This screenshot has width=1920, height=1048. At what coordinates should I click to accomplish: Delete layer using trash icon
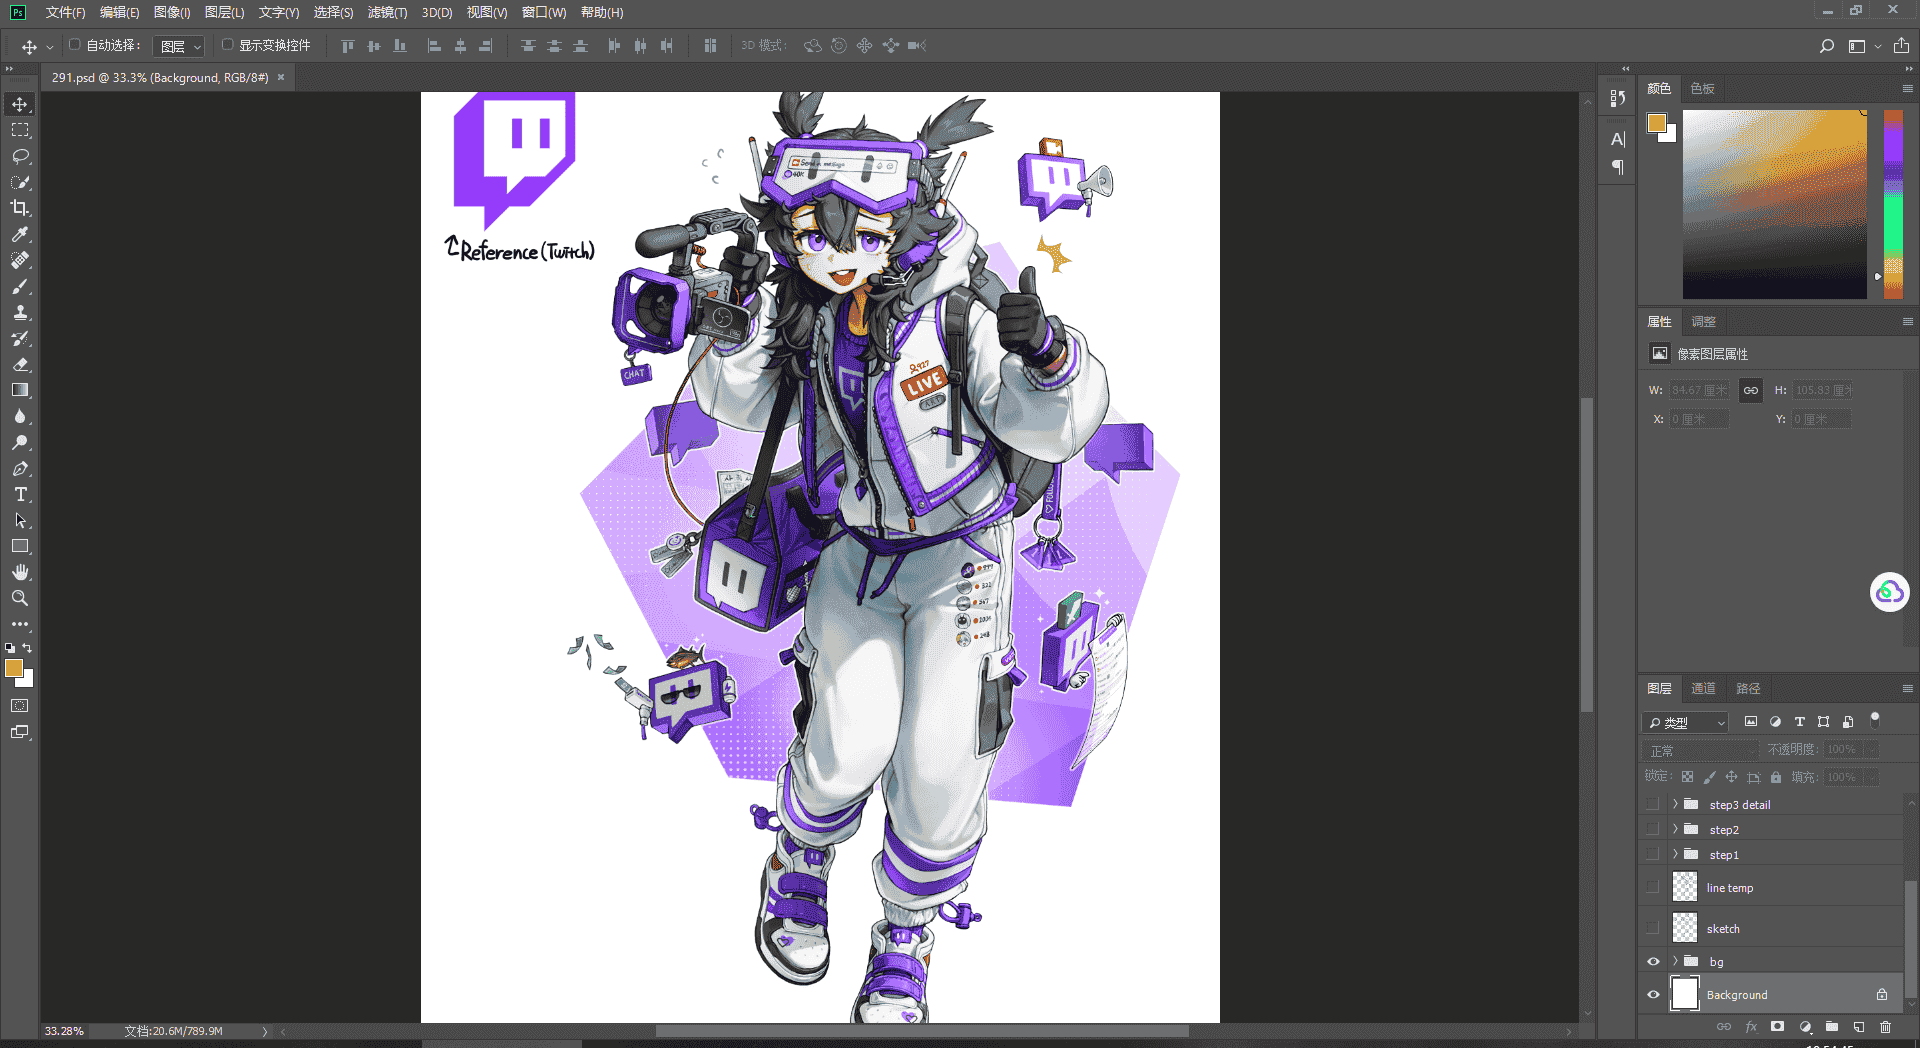tap(1885, 1027)
